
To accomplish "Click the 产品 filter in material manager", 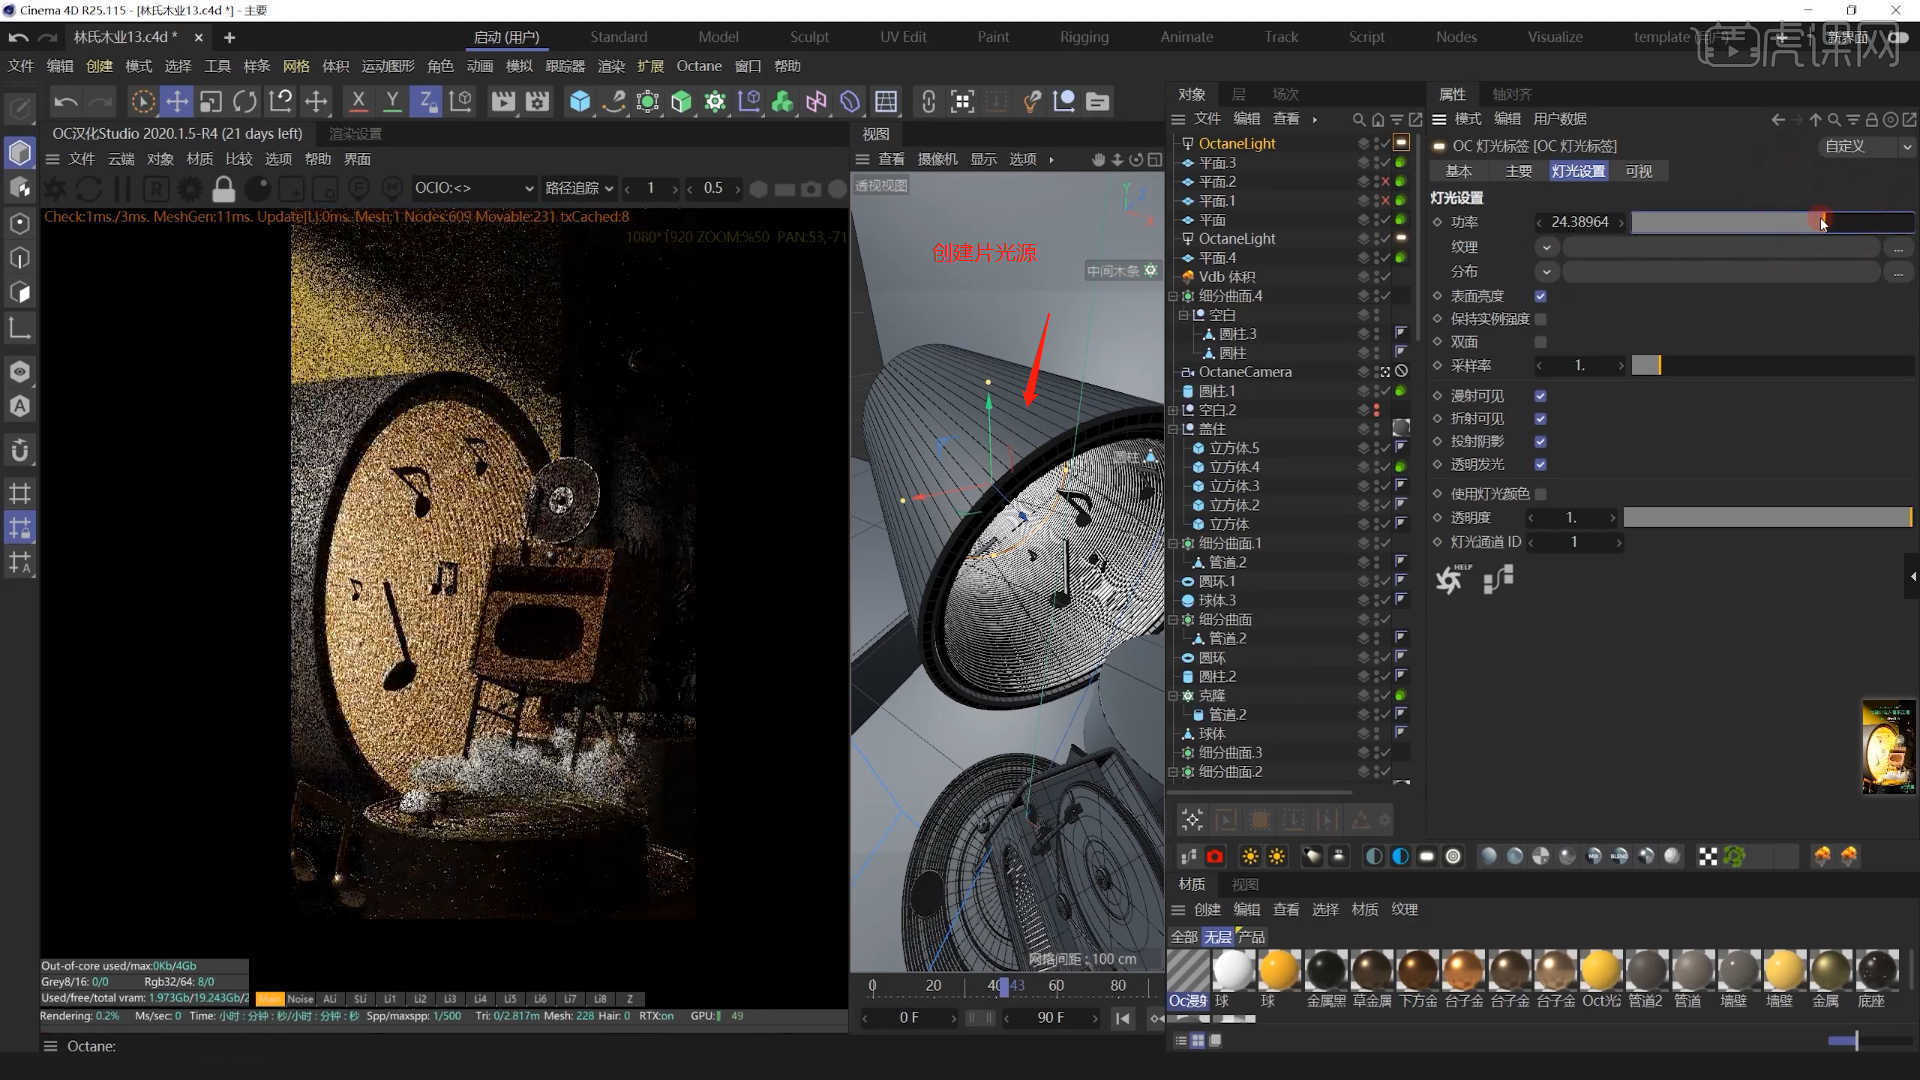I will tap(1252, 937).
